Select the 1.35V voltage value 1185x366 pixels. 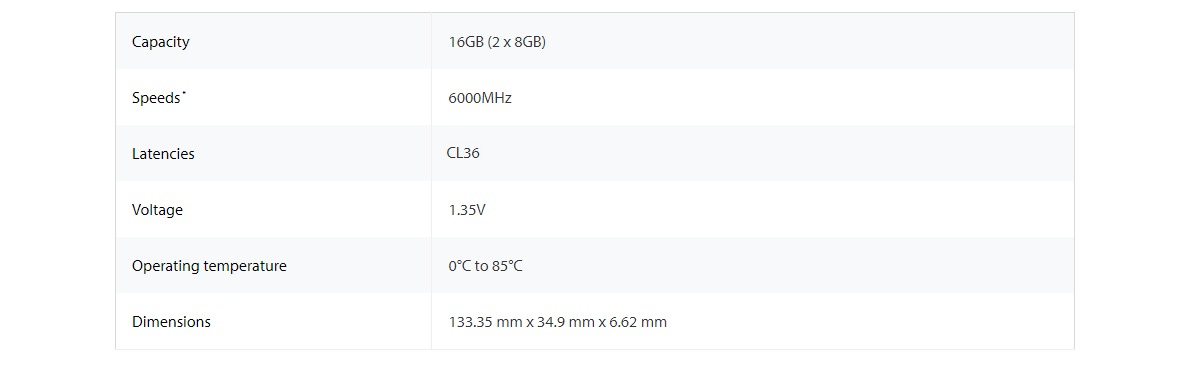pyautogui.click(x=467, y=210)
